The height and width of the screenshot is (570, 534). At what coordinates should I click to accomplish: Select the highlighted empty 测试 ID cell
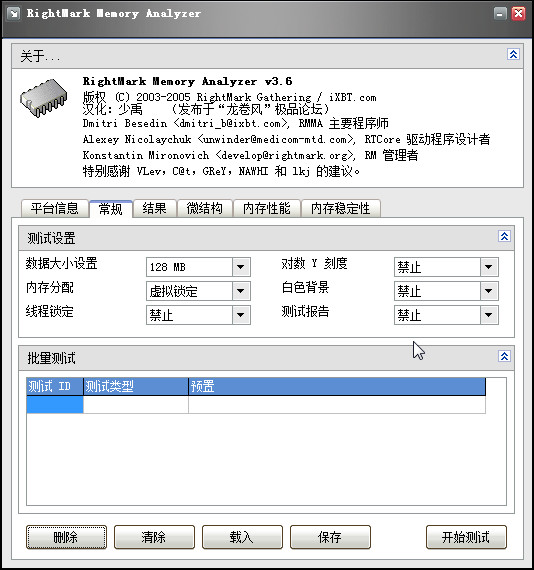[x=55, y=405]
